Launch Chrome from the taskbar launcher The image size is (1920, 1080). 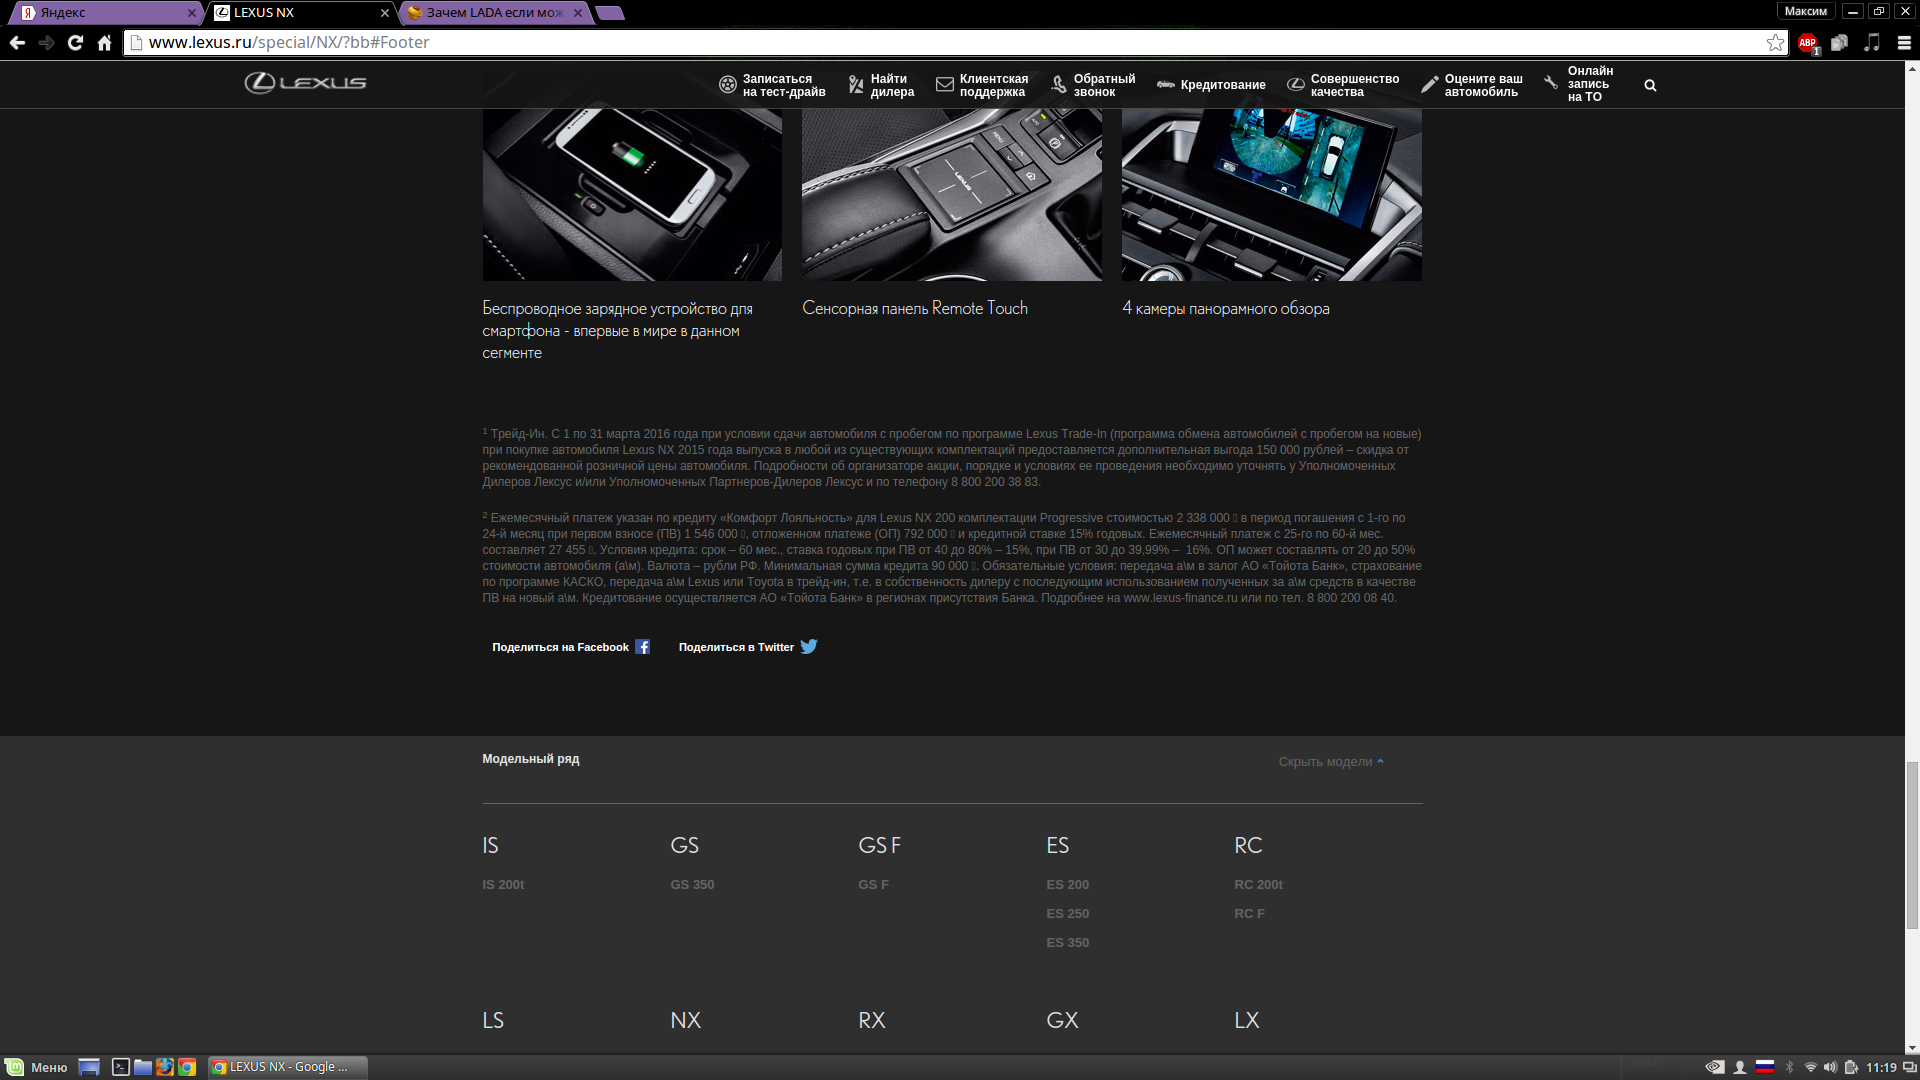click(x=187, y=1067)
